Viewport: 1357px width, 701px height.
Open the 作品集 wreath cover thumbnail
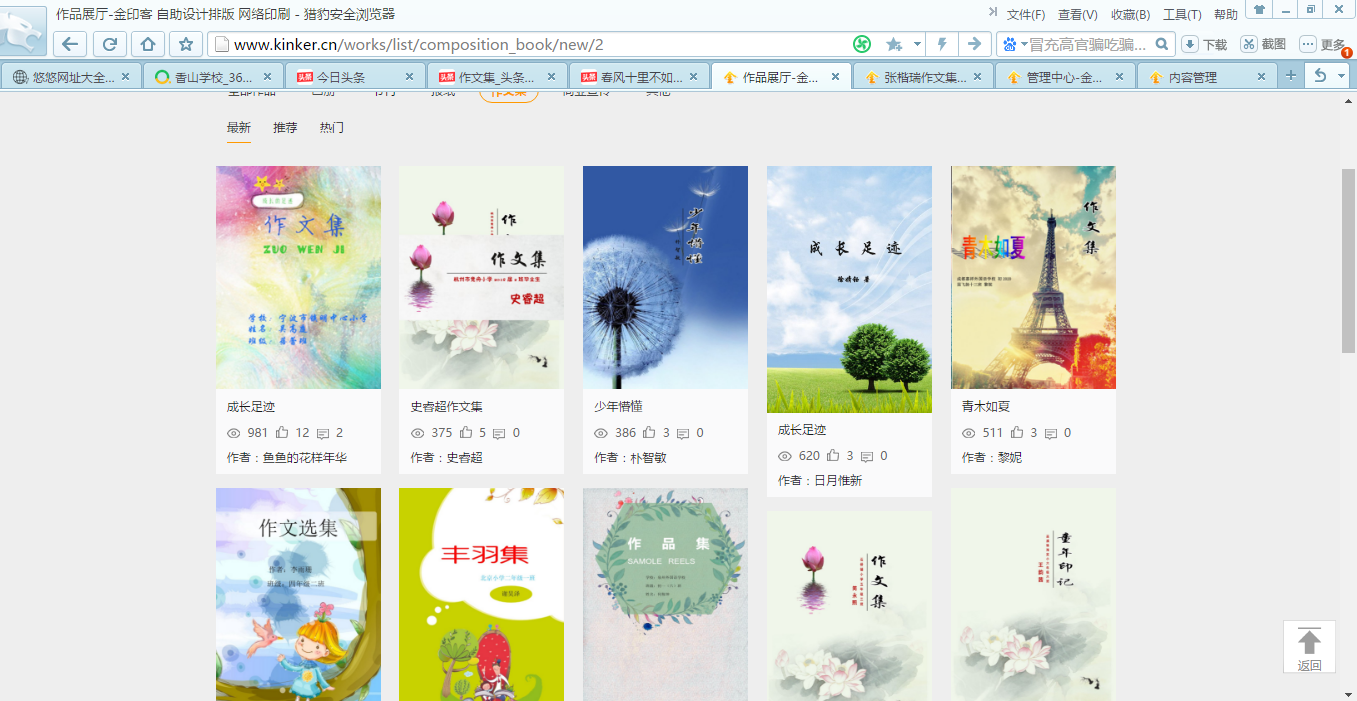pyautogui.click(x=665, y=594)
